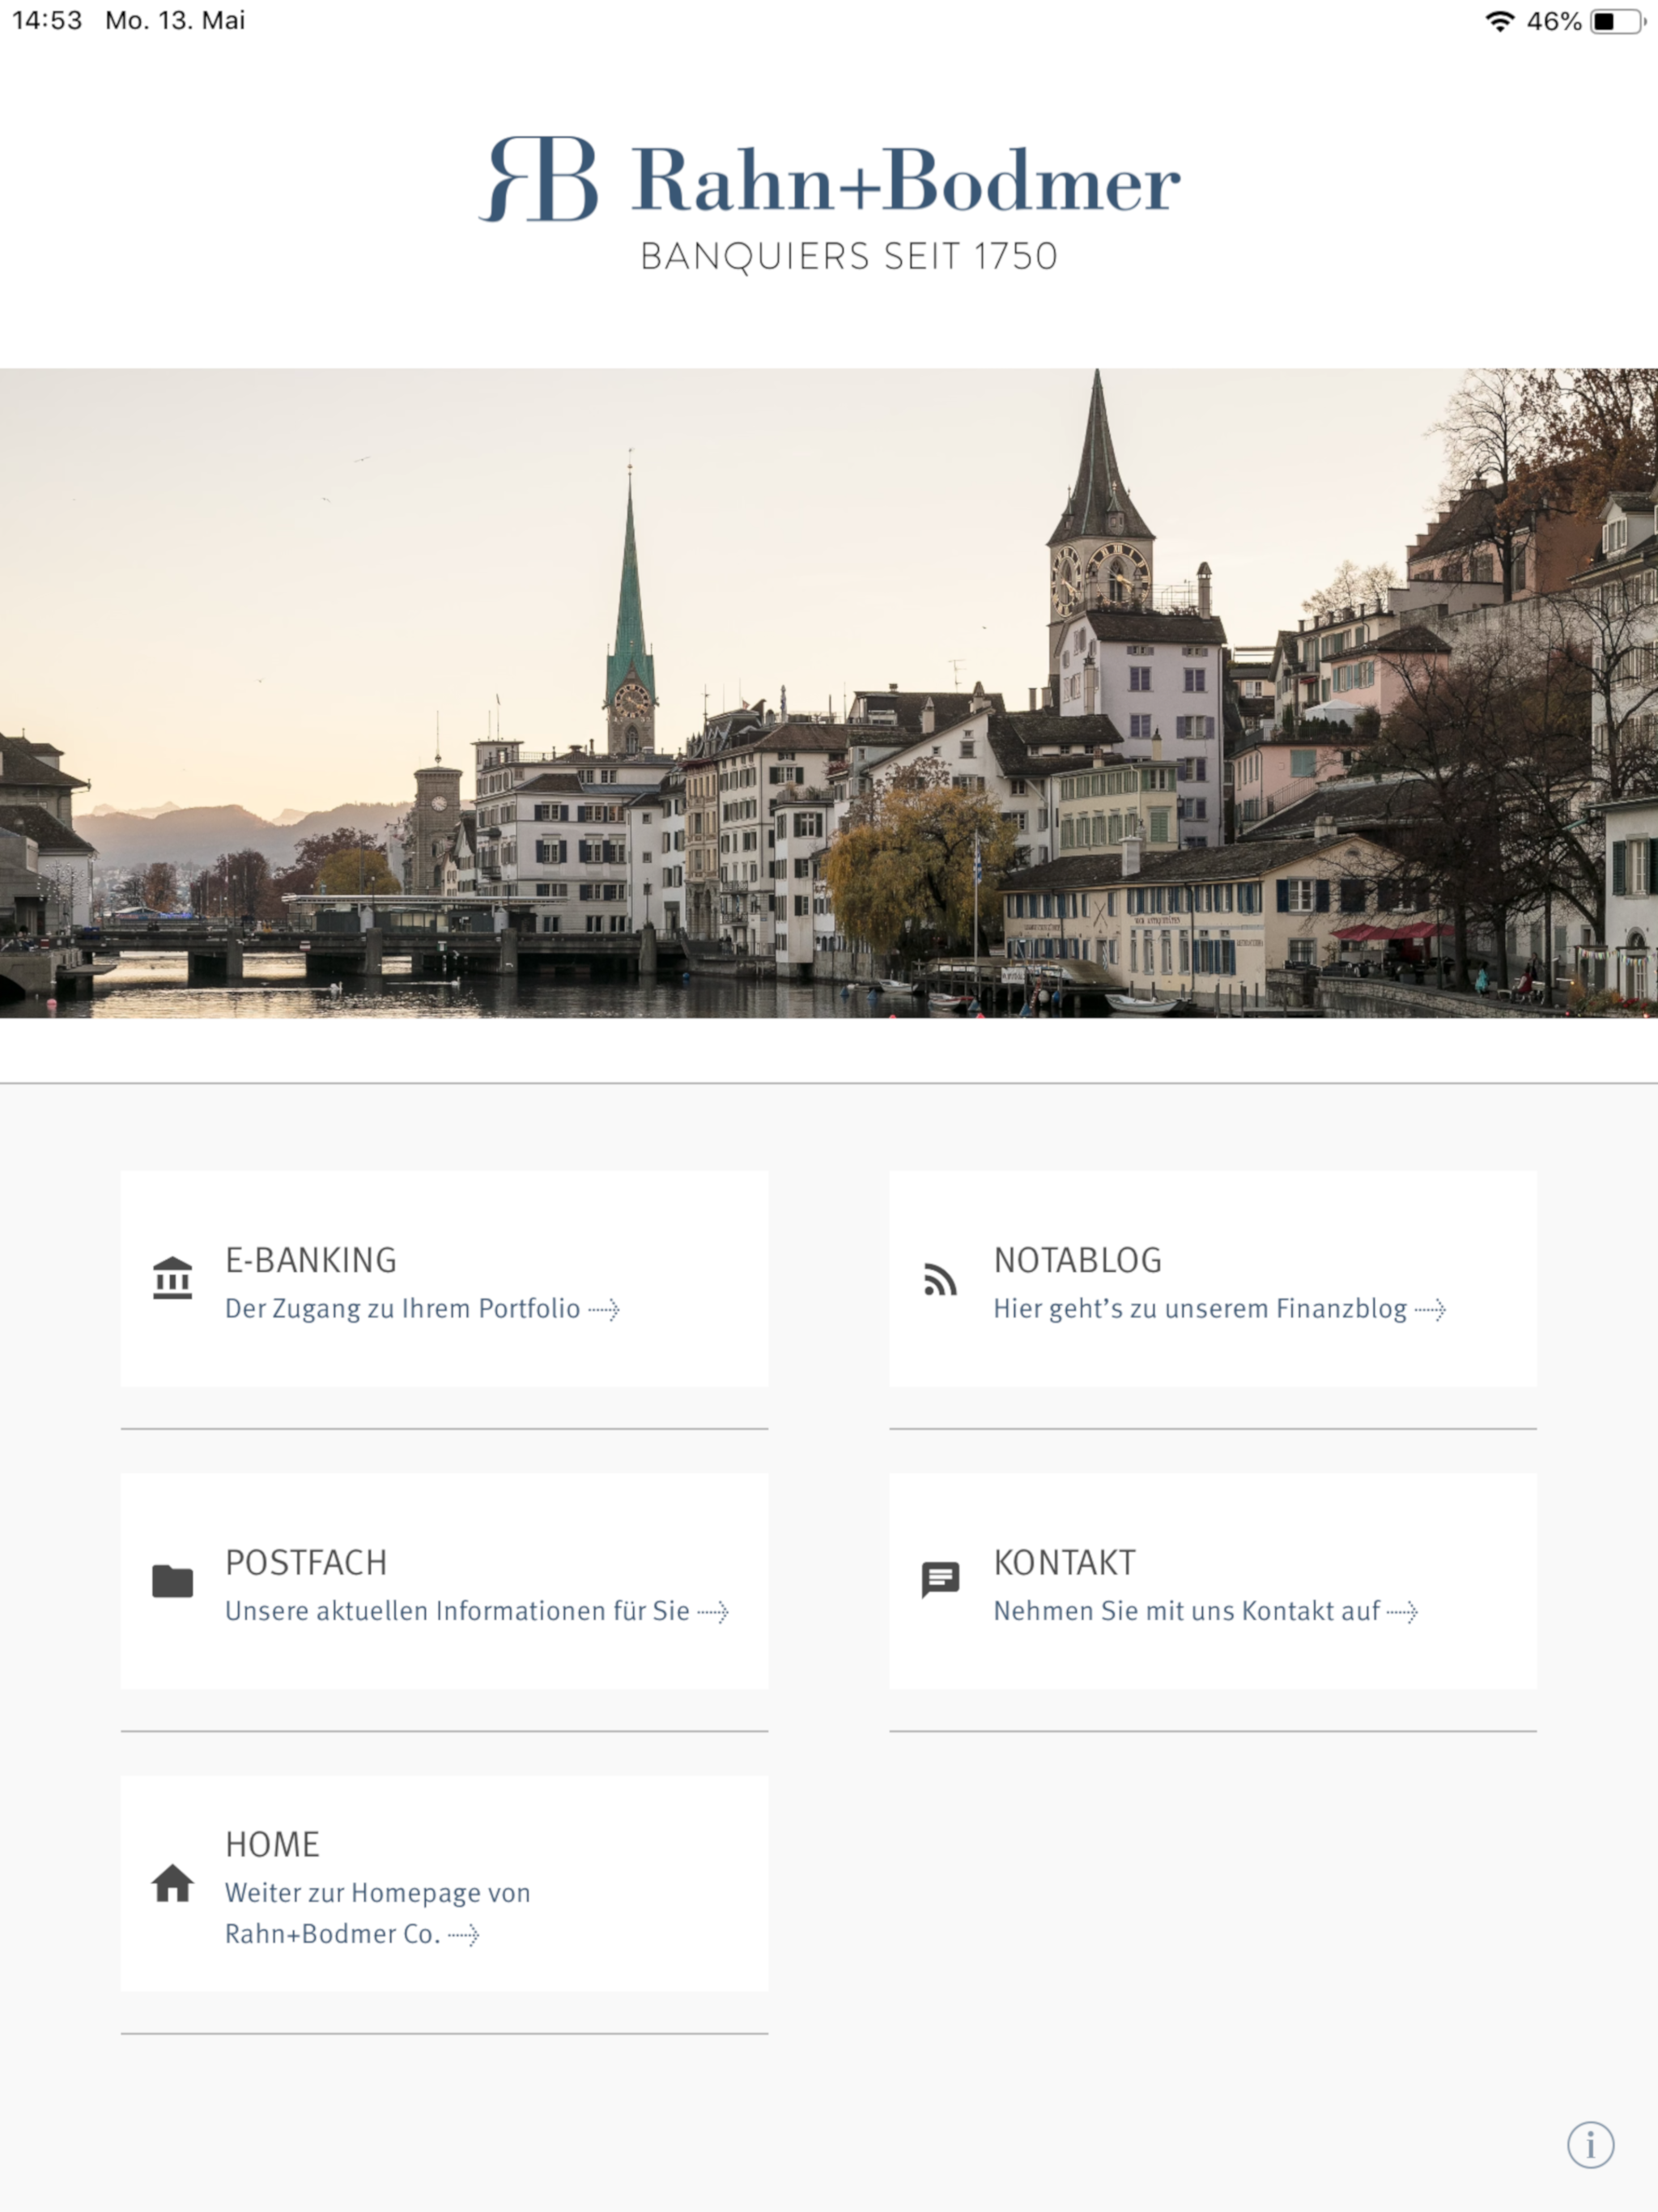Tap the Zurich skyline banner photo
1658x2212 pixels.
tap(829, 693)
